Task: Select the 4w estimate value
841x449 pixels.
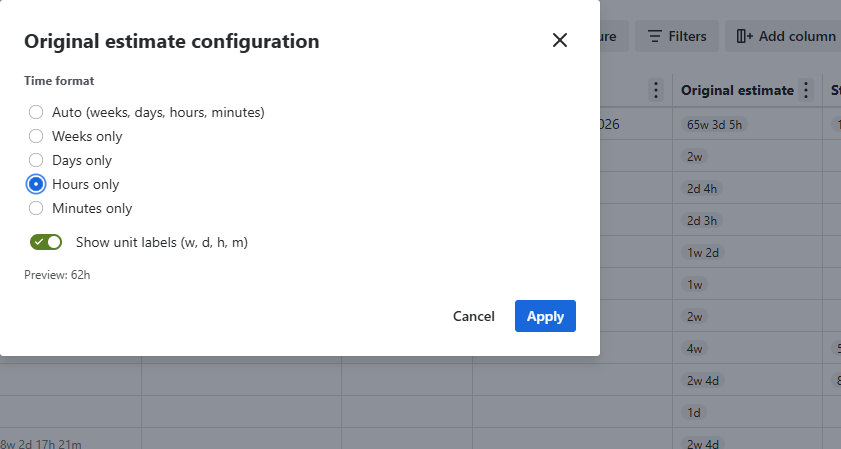Action: coord(695,349)
